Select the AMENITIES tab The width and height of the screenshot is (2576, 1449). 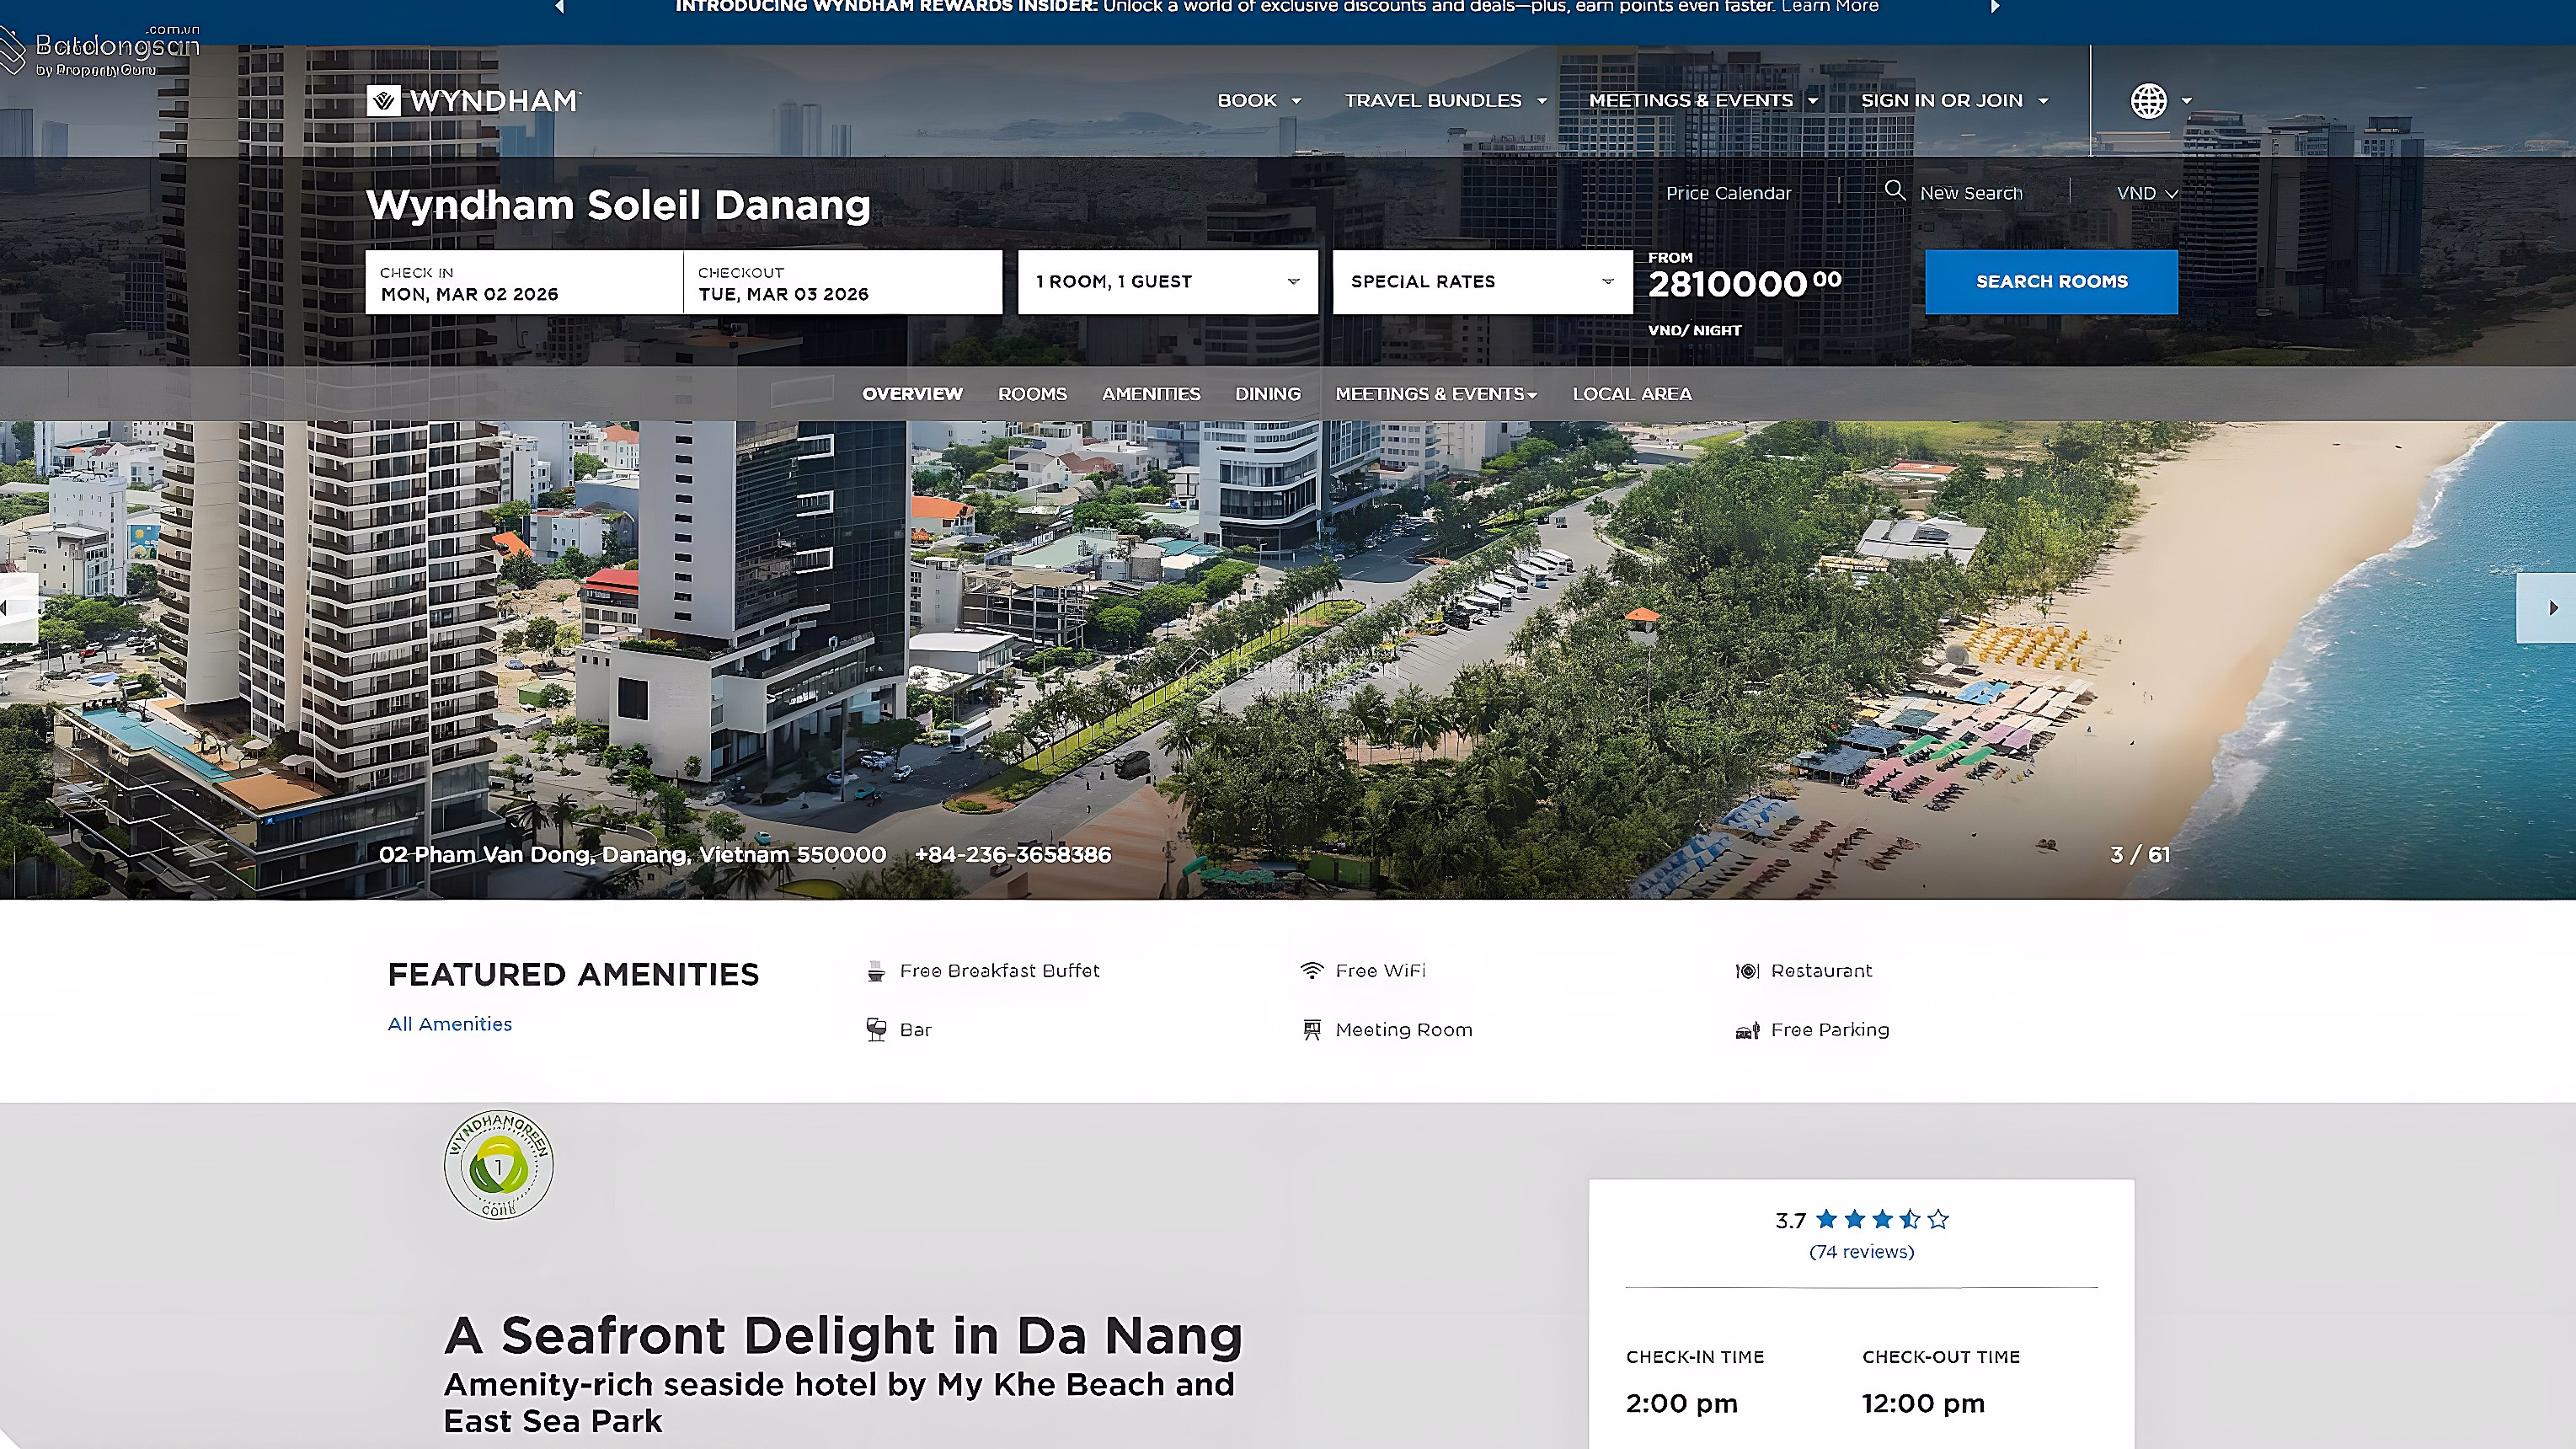coord(1151,394)
